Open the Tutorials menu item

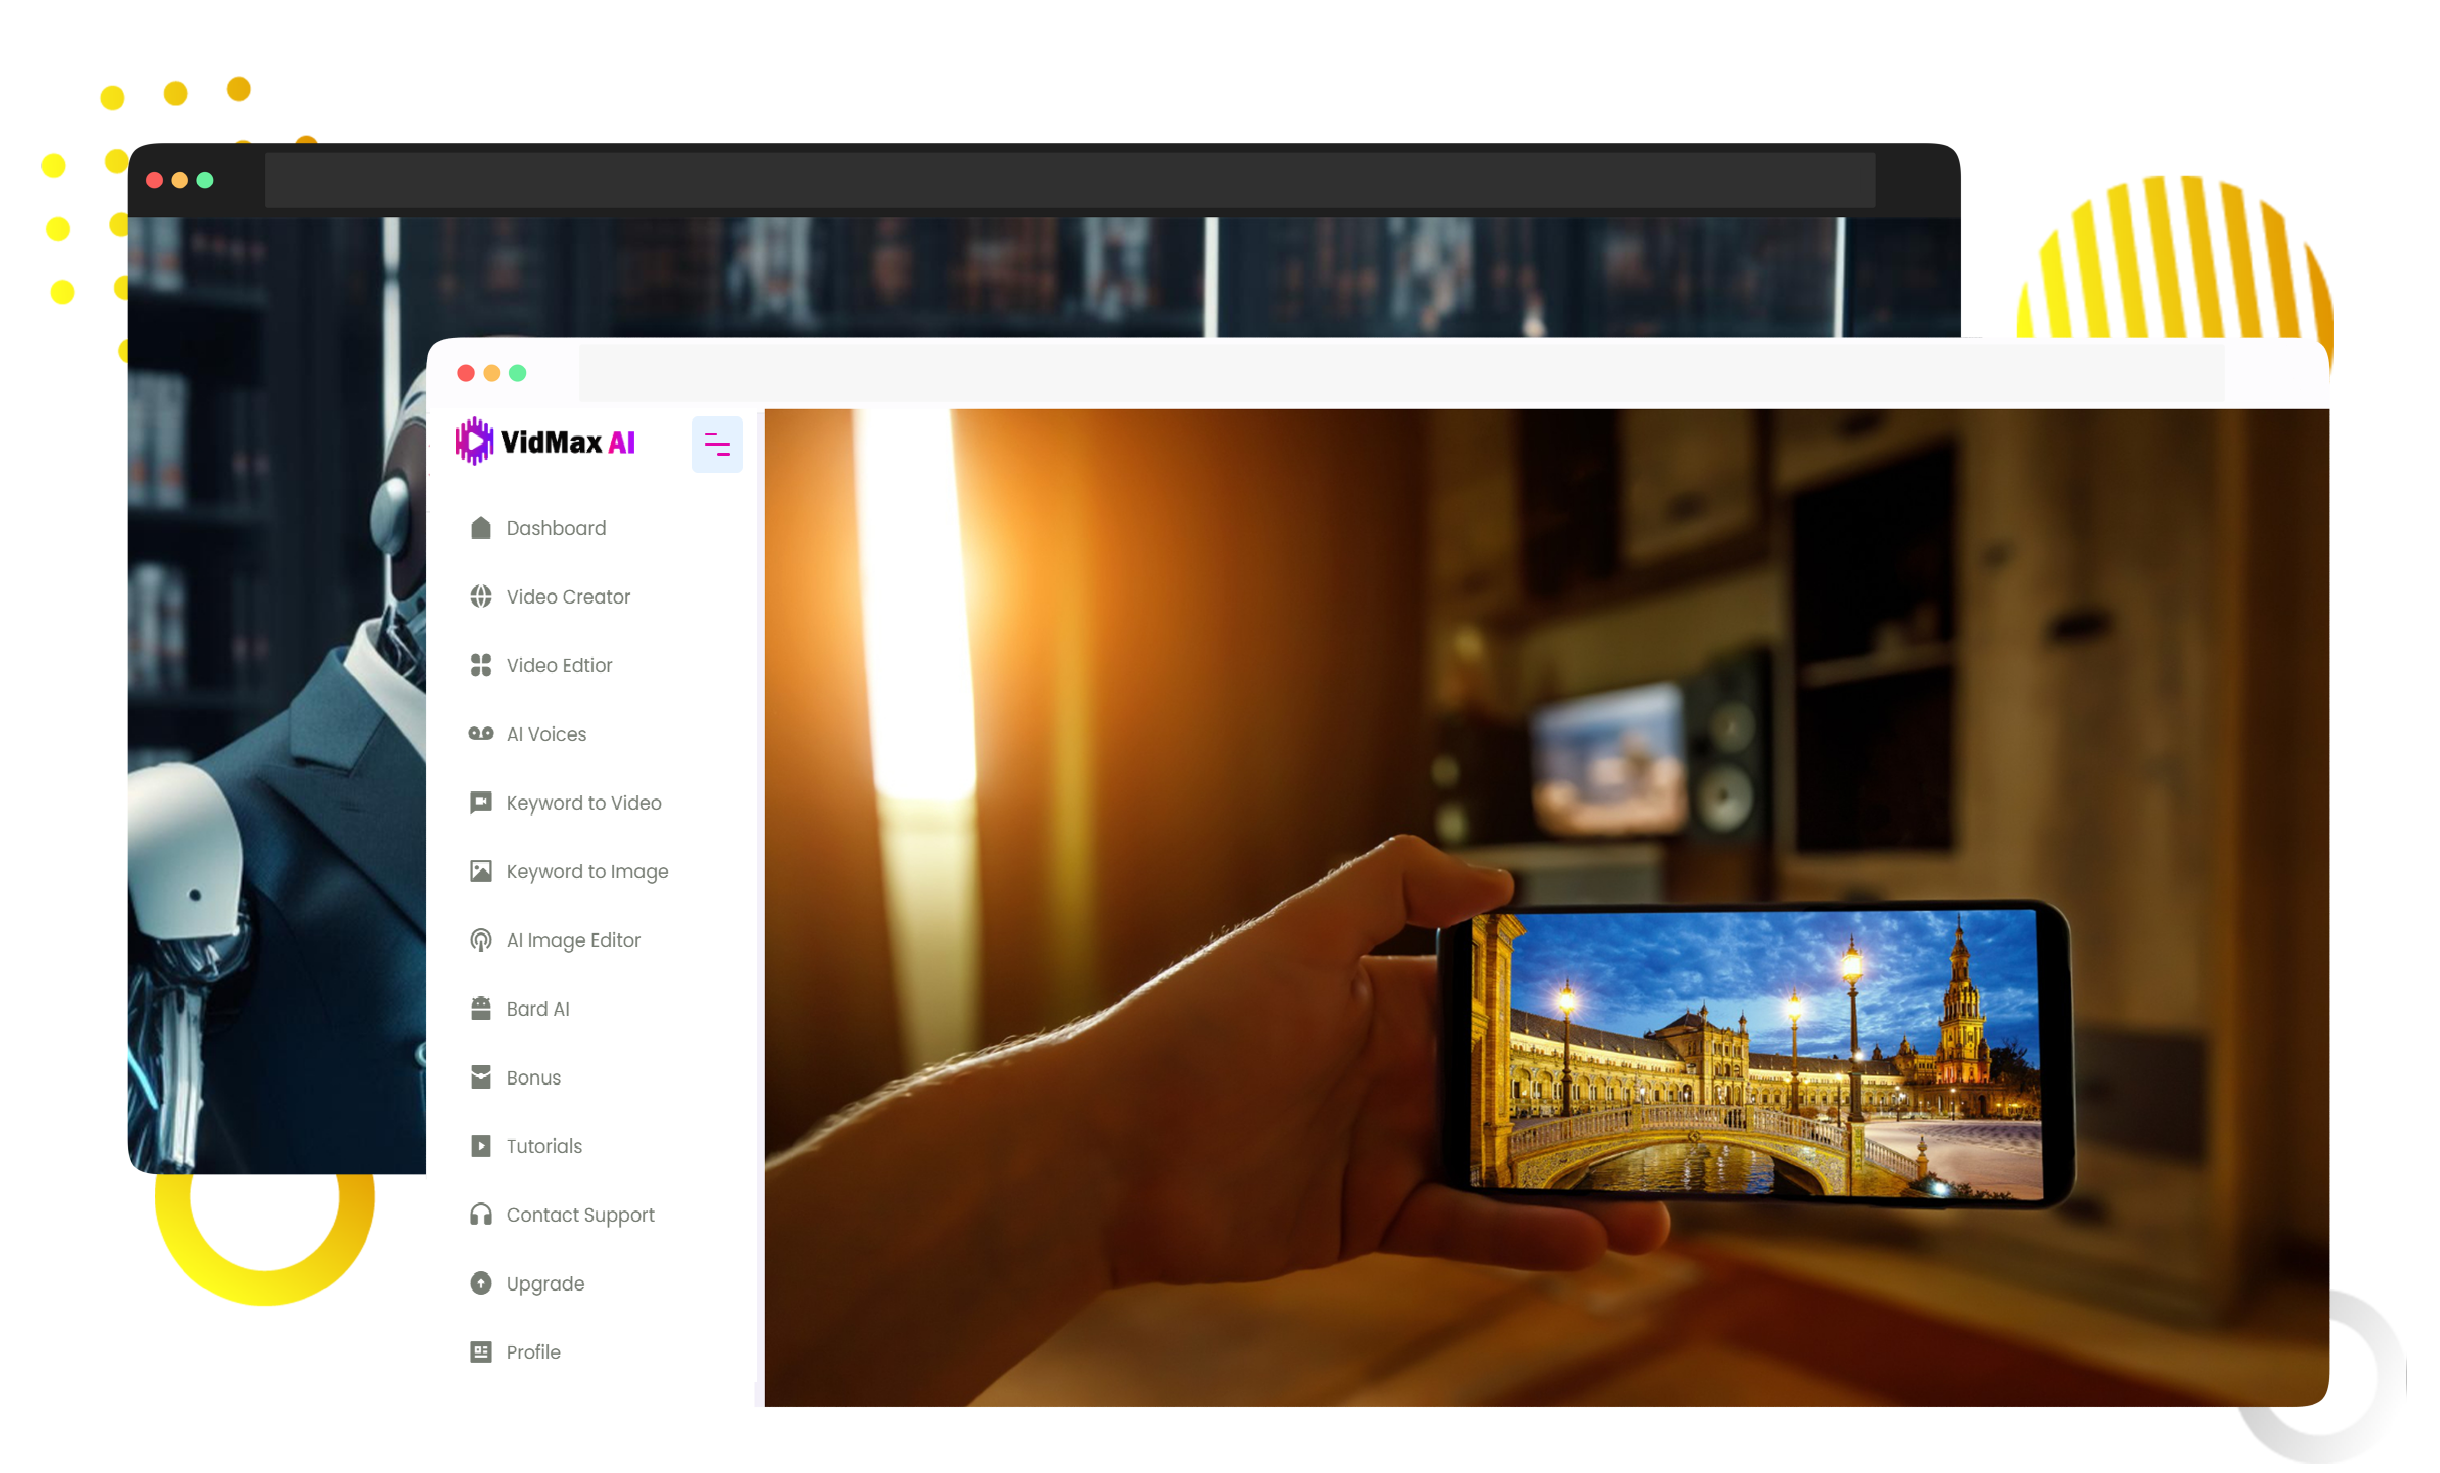point(543,1146)
